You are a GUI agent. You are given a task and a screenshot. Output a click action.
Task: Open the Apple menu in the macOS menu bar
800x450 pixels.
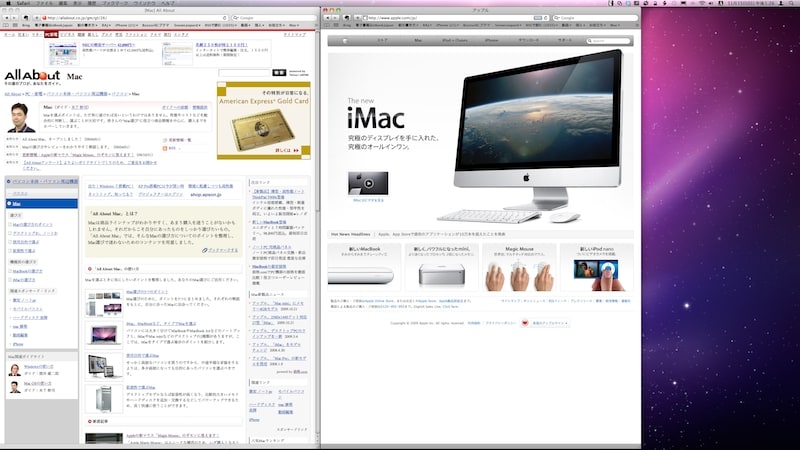click(7, 4)
